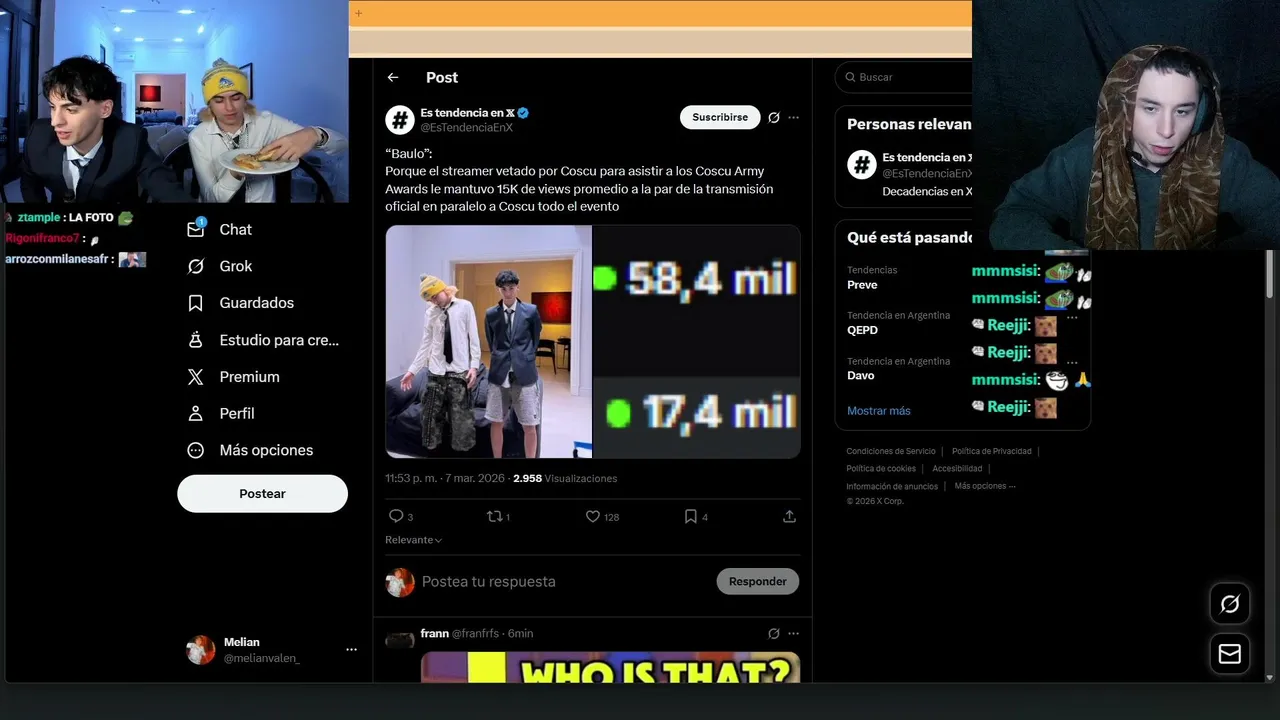
Task: Open the WHO IS THAT image in frann's reply
Action: coord(610,667)
